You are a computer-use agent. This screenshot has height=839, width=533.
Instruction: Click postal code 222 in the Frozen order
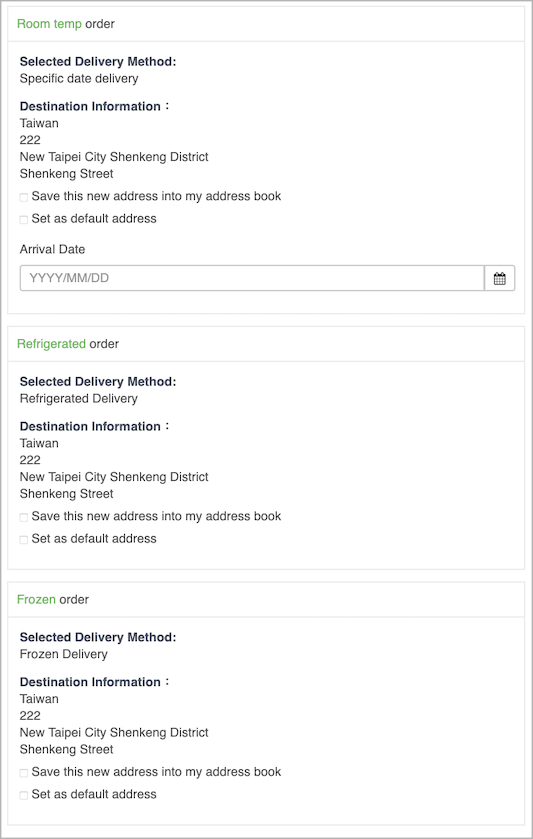[30, 716]
